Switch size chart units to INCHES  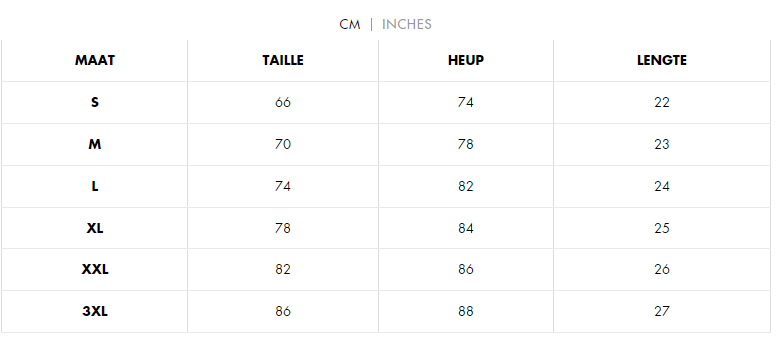pyautogui.click(x=406, y=24)
